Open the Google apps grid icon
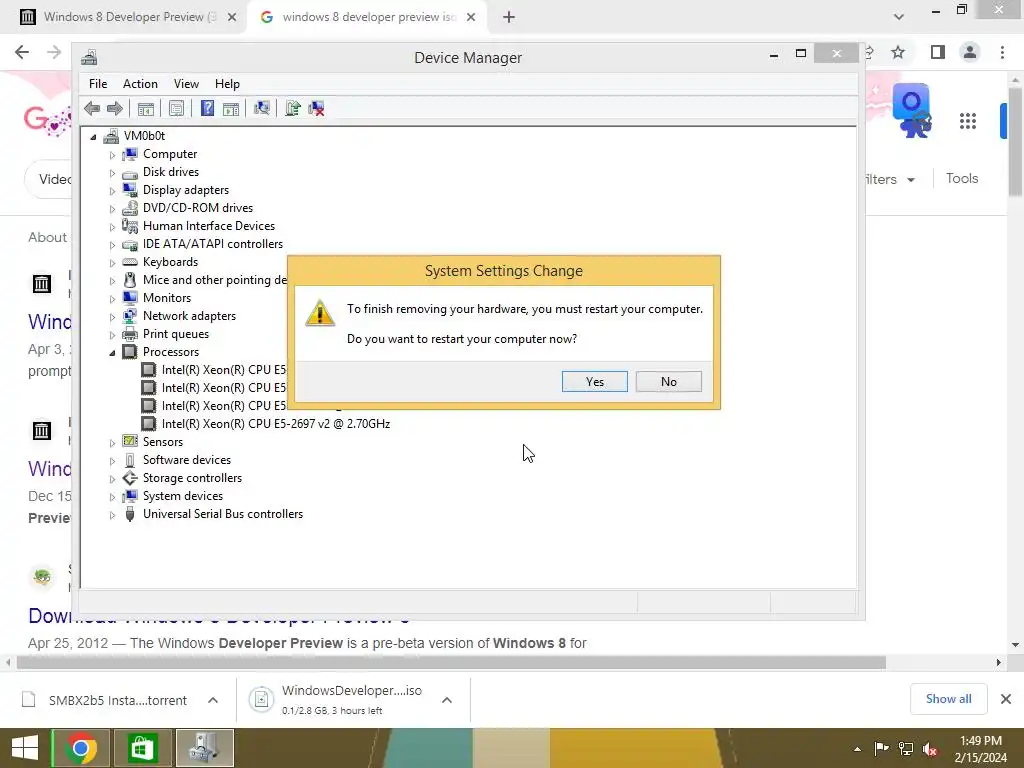Screen dimensions: 1024x768 tap(968, 121)
